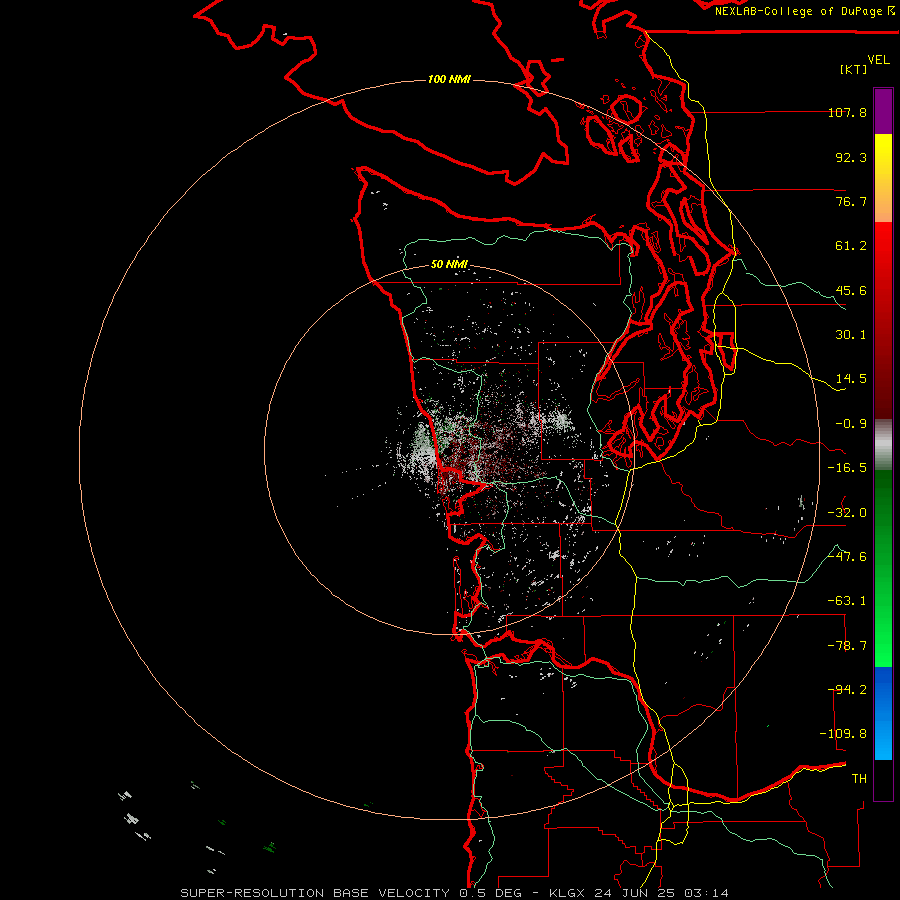Click the NEXLAB-College of DuPage label
This screenshot has width=900, height=900.
coord(798,11)
